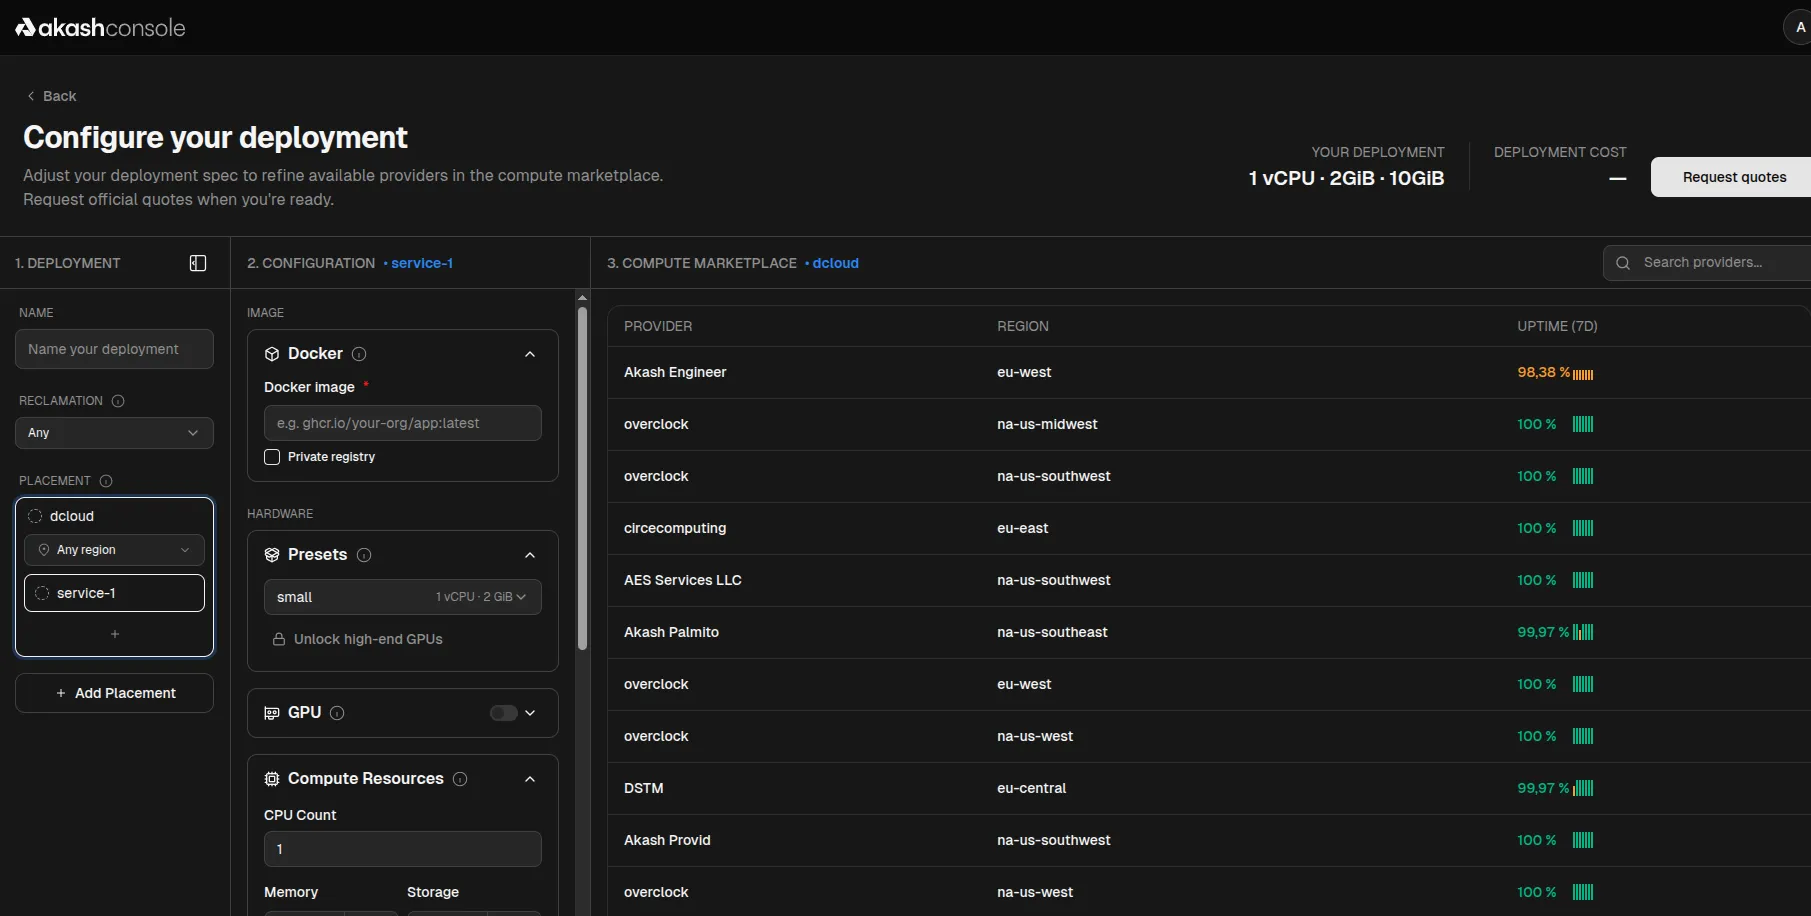
Task: Go back using the Back link
Action: (x=52, y=96)
